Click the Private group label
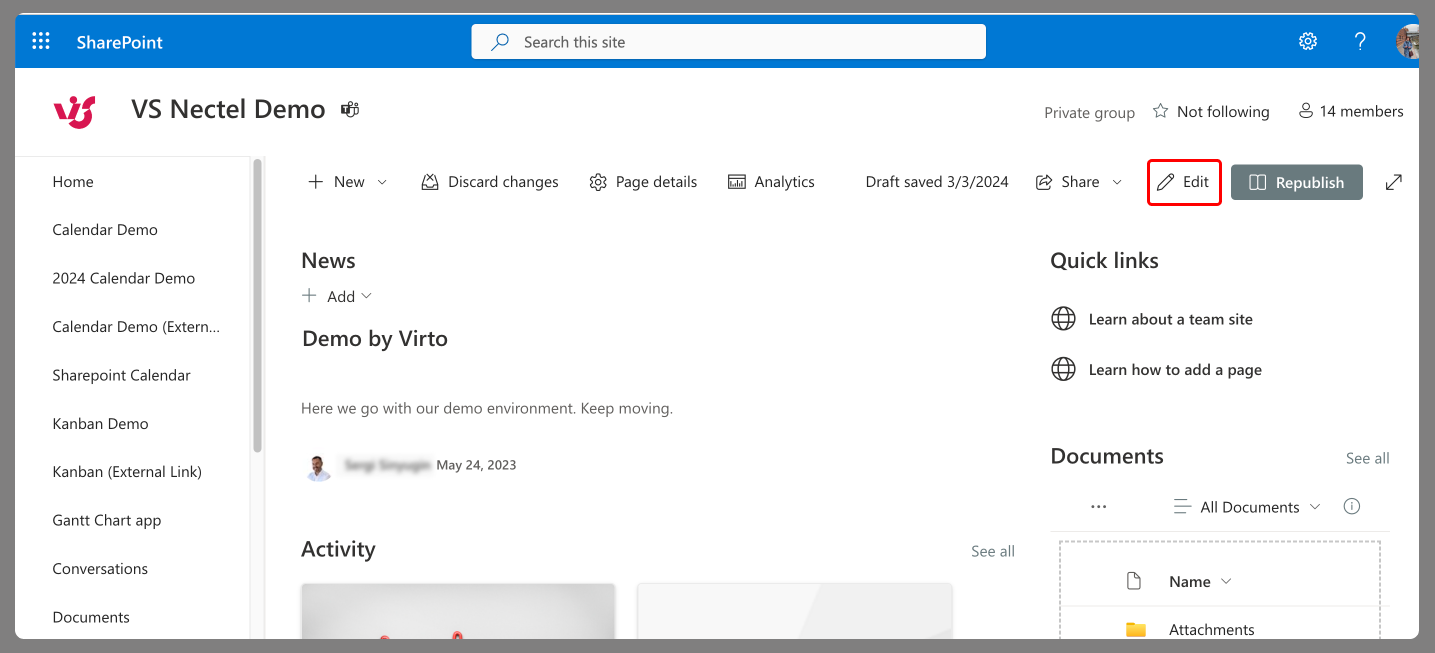 click(1089, 113)
